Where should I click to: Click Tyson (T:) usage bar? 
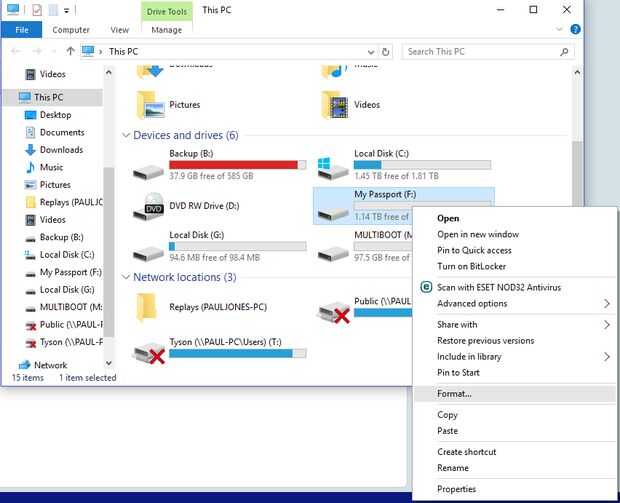(x=238, y=354)
